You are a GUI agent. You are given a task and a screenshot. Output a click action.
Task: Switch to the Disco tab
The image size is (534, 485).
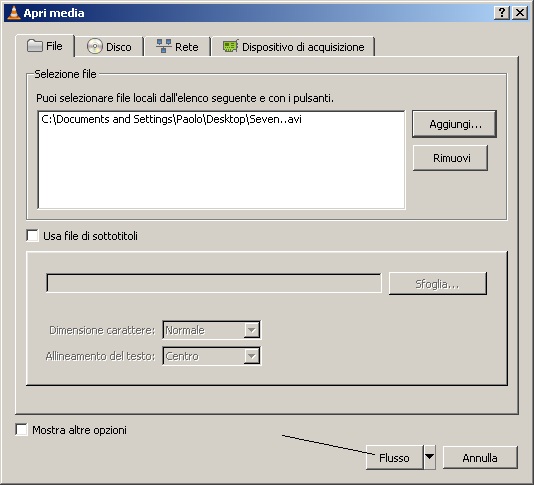point(109,46)
